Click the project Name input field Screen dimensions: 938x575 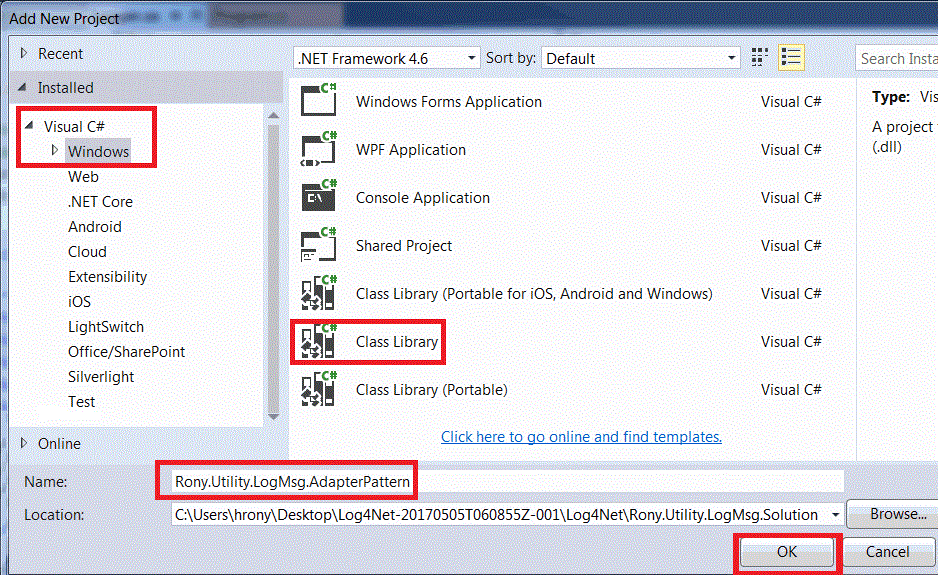(507, 482)
